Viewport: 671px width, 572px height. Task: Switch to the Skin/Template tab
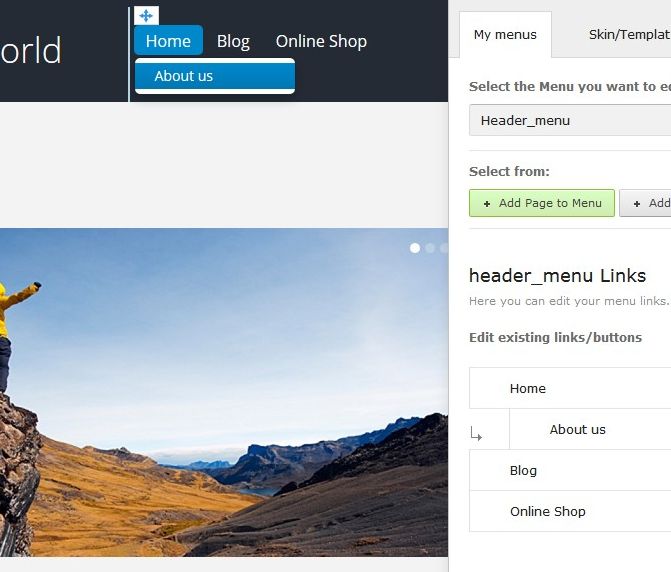point(629,35)
